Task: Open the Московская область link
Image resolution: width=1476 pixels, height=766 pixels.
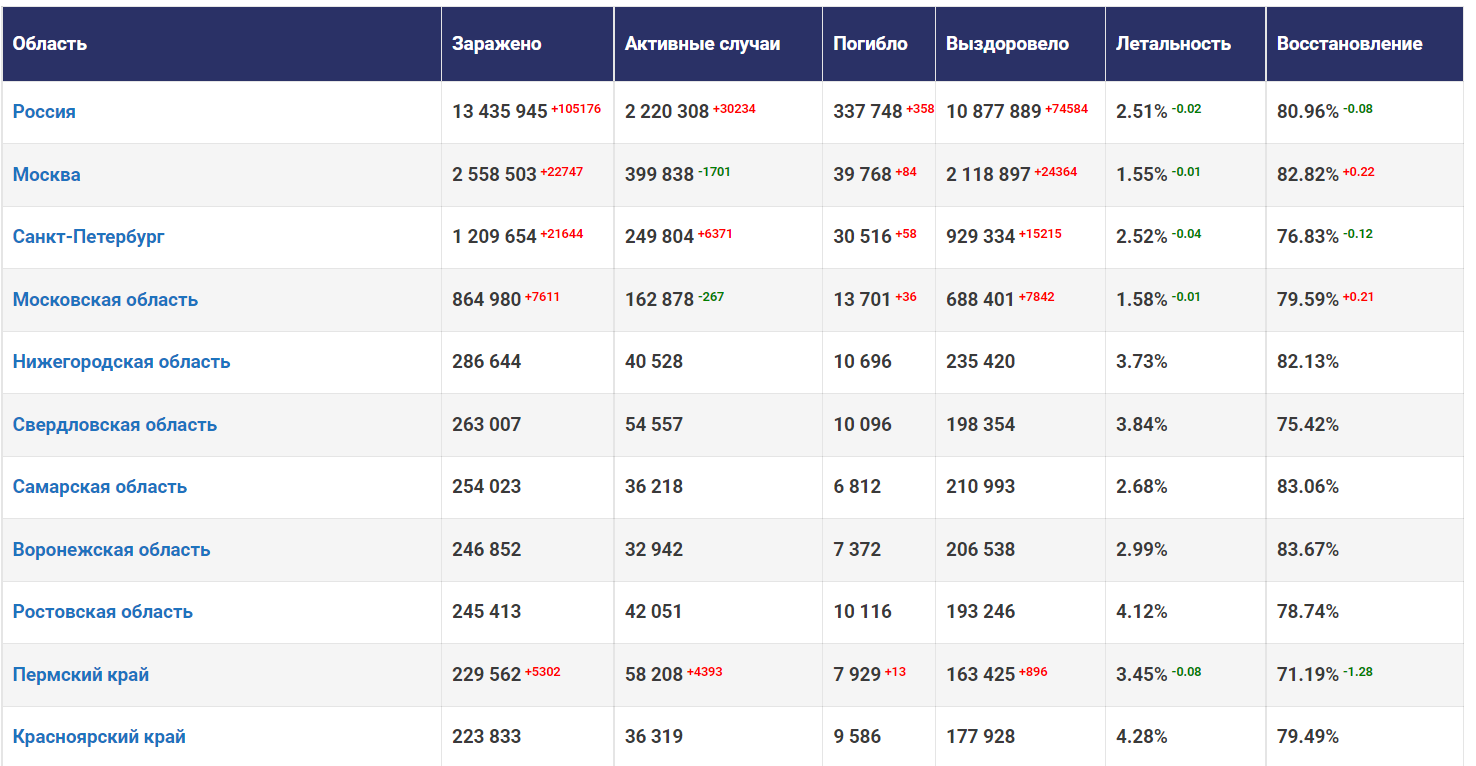Action: coord(105,300)
